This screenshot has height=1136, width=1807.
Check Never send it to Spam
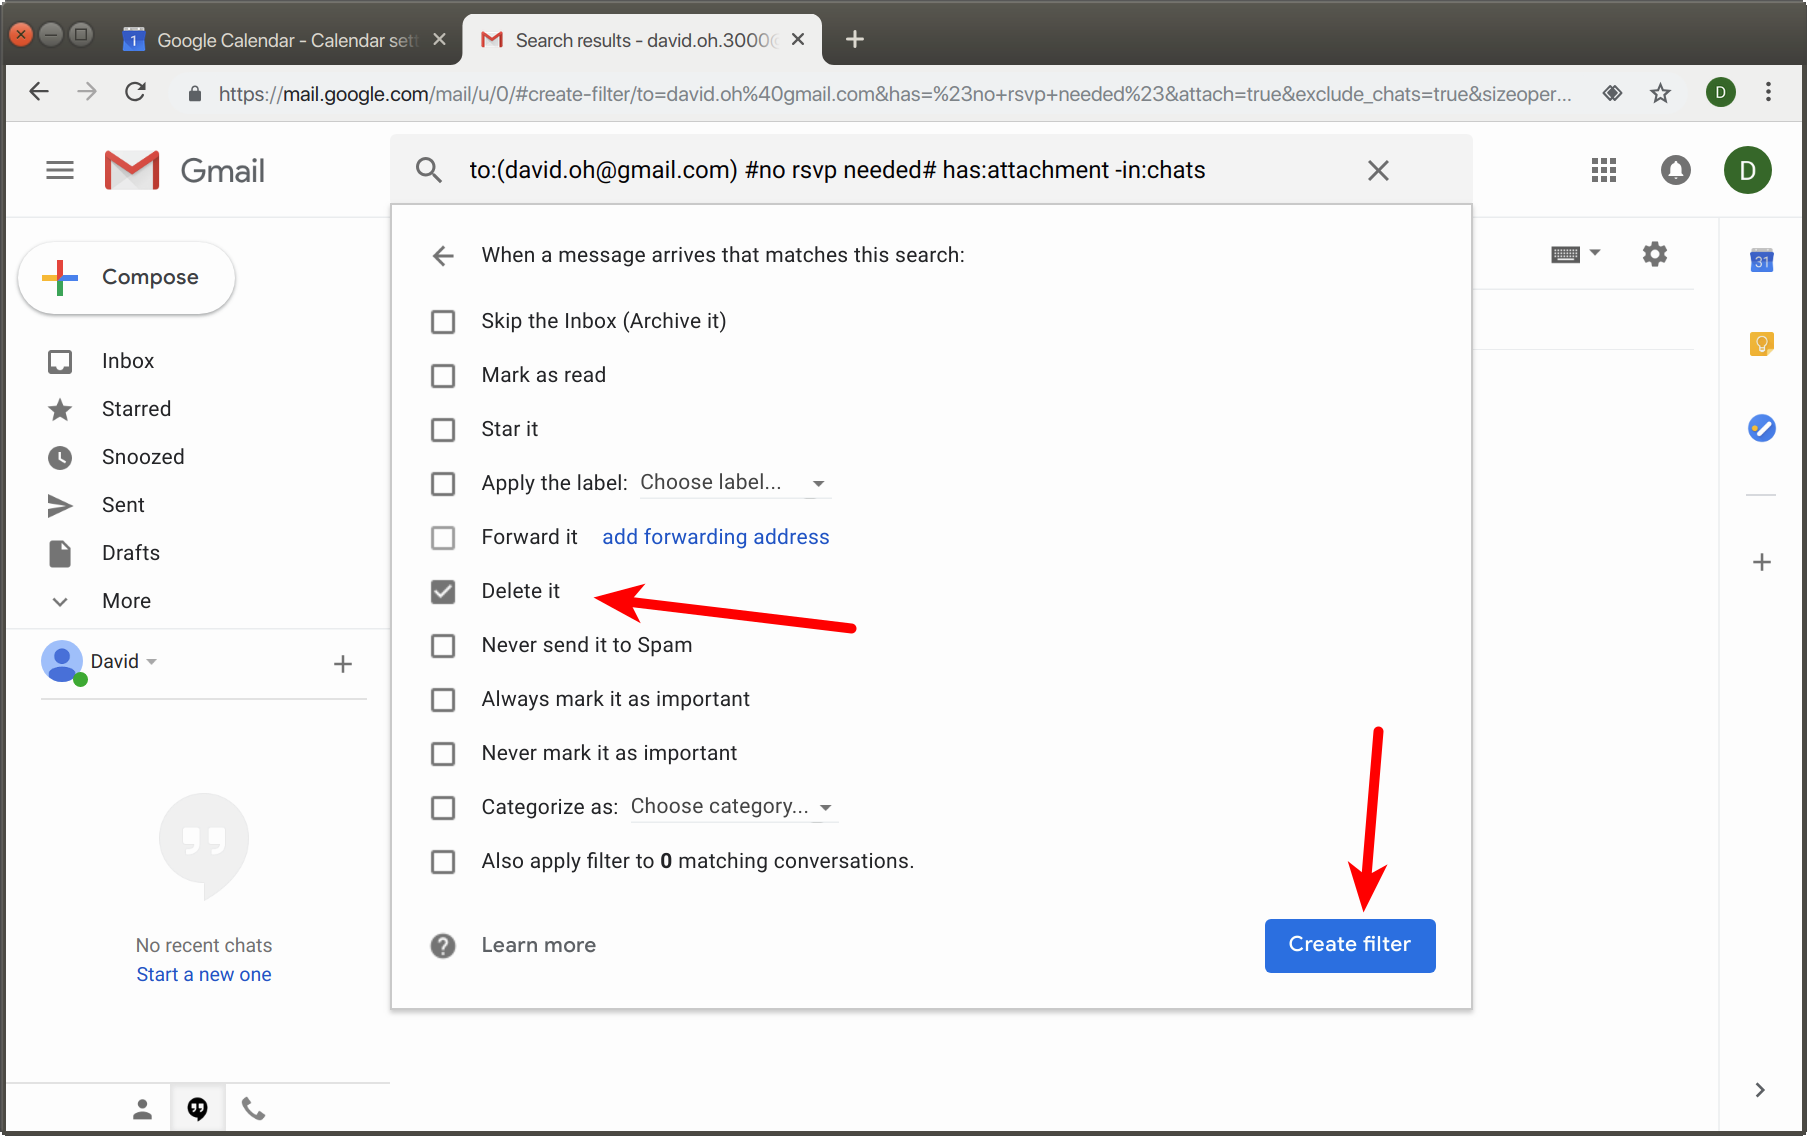pos(443,646)
